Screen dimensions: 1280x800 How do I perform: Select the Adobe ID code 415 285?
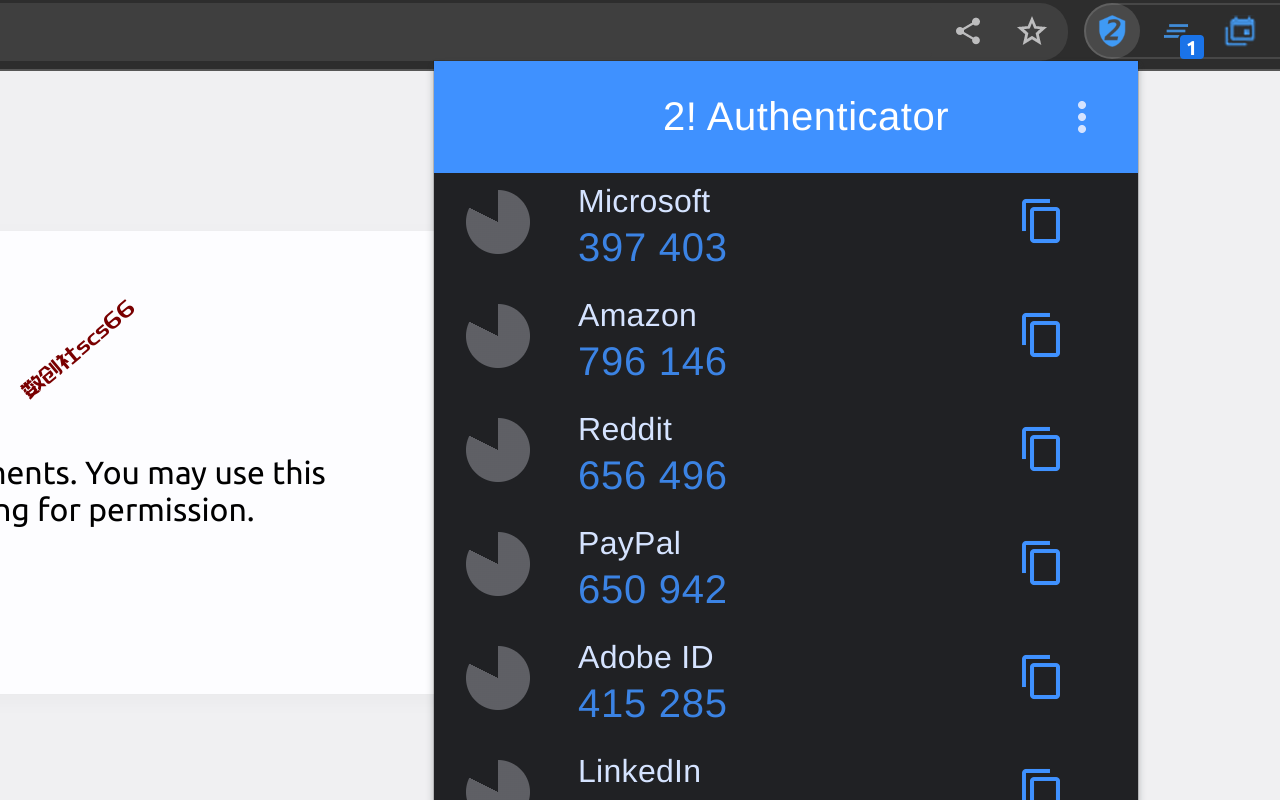pos(652,703)
